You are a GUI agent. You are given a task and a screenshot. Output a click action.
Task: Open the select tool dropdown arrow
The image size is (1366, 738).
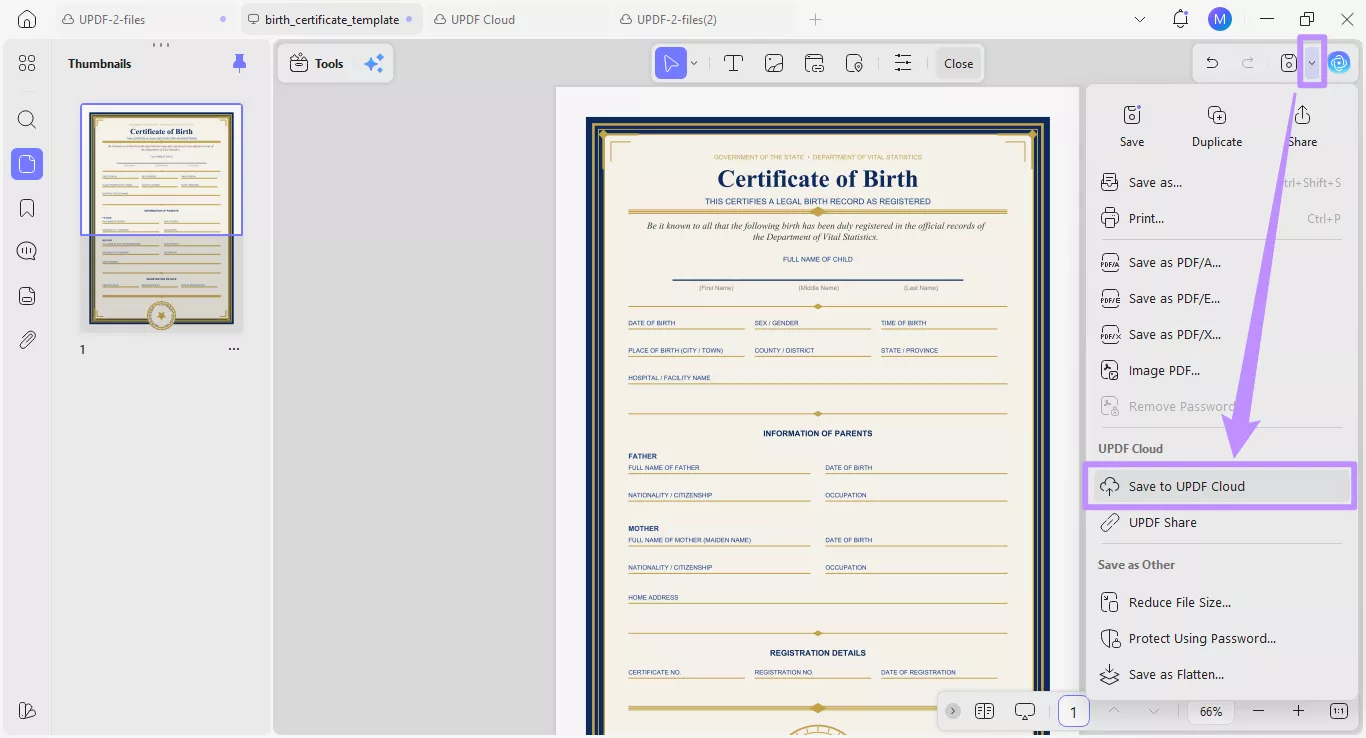click(694, 63)
